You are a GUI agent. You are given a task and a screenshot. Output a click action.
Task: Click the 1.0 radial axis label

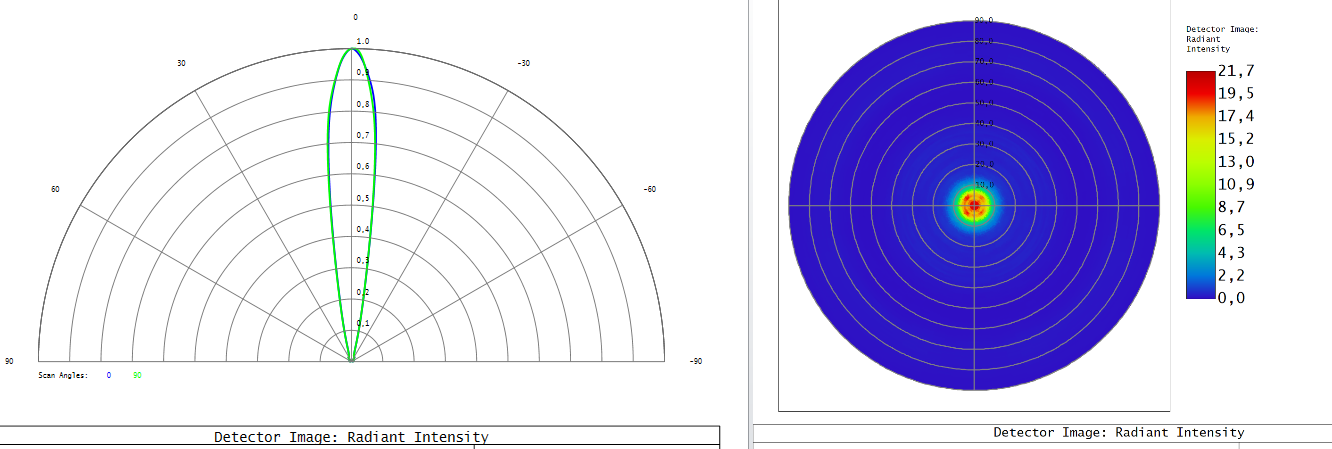coord(363,41)
